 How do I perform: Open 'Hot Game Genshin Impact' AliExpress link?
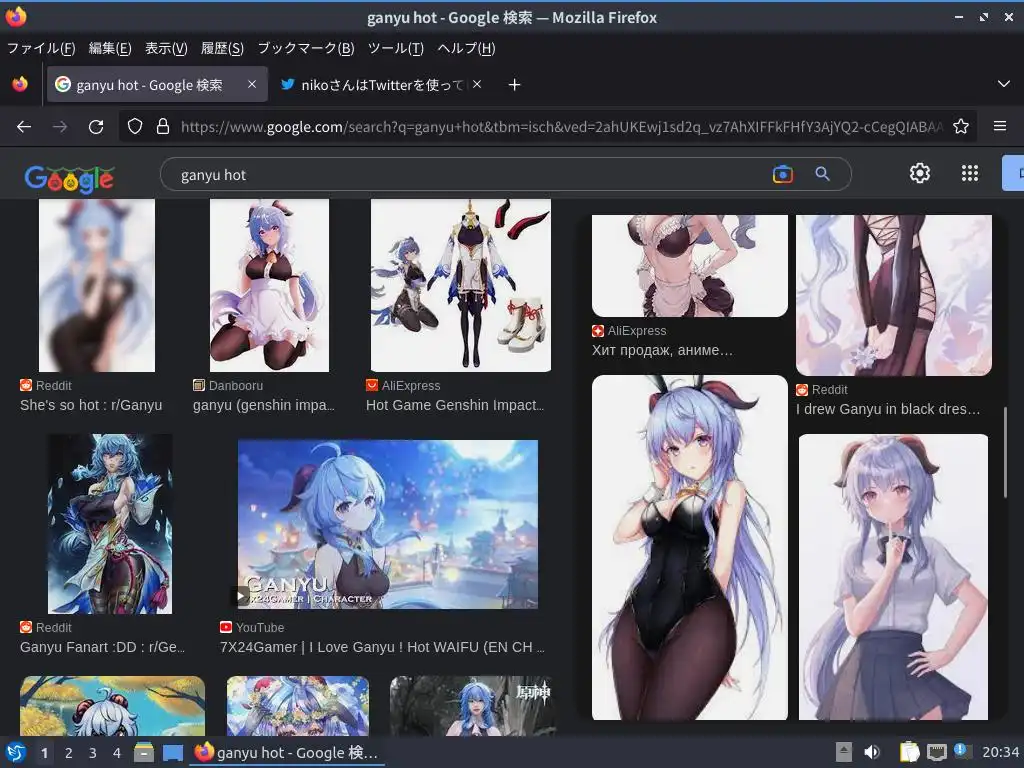pos(455,406)
